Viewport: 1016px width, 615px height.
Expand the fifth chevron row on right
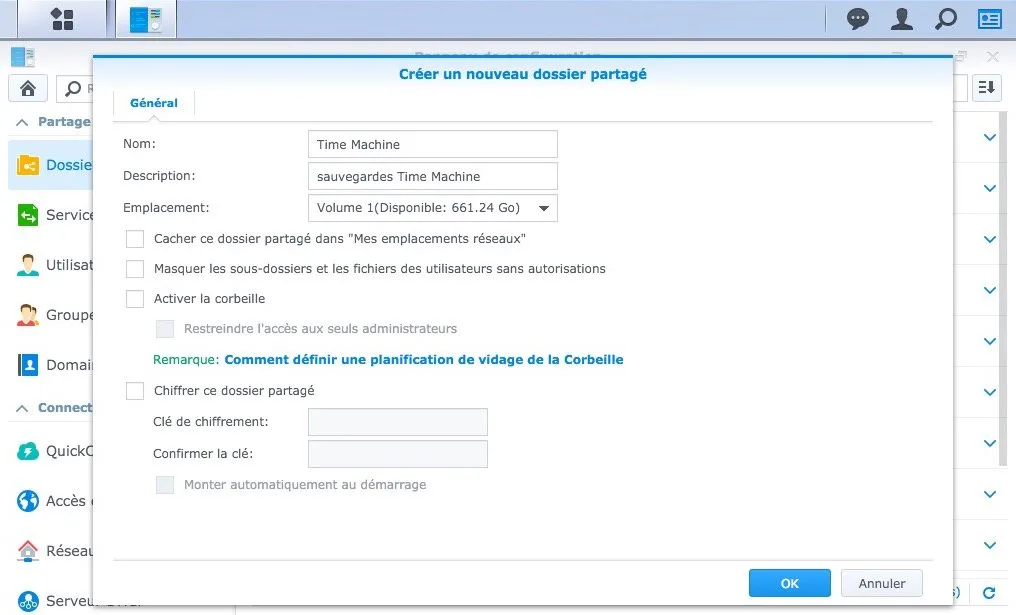(x=989, y=342)
